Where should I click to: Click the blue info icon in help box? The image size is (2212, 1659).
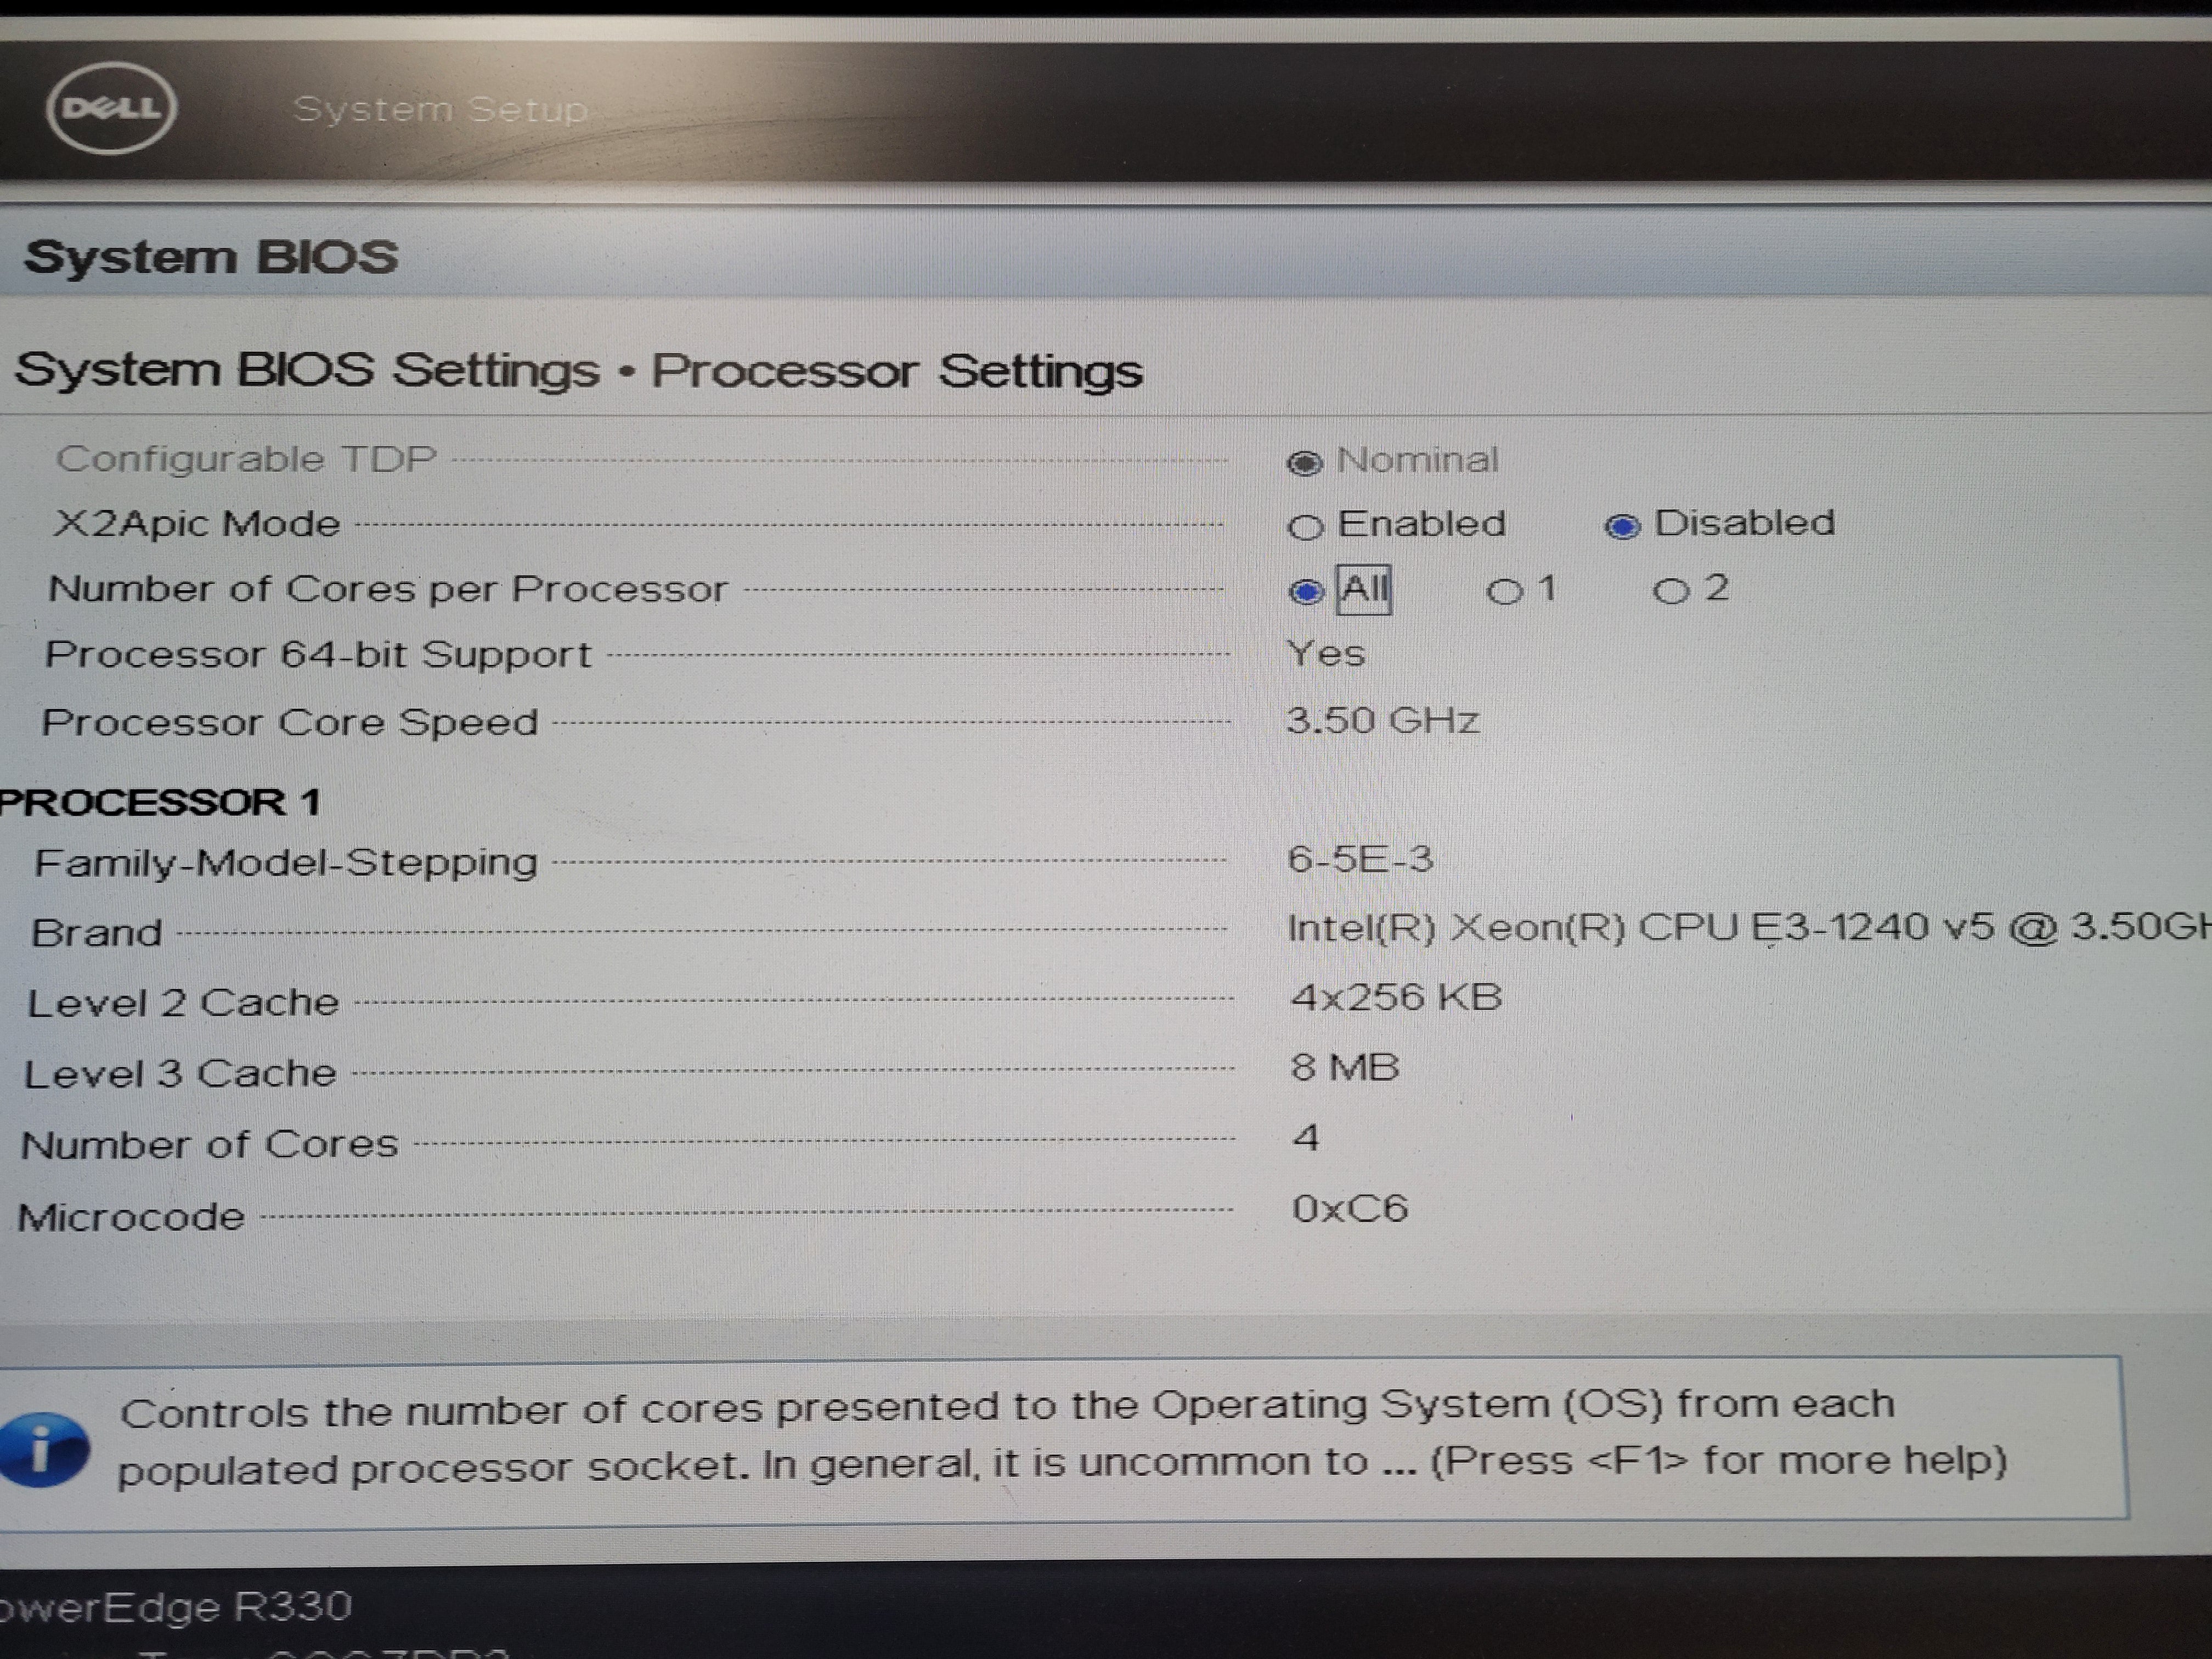[x=43, y=1448]
